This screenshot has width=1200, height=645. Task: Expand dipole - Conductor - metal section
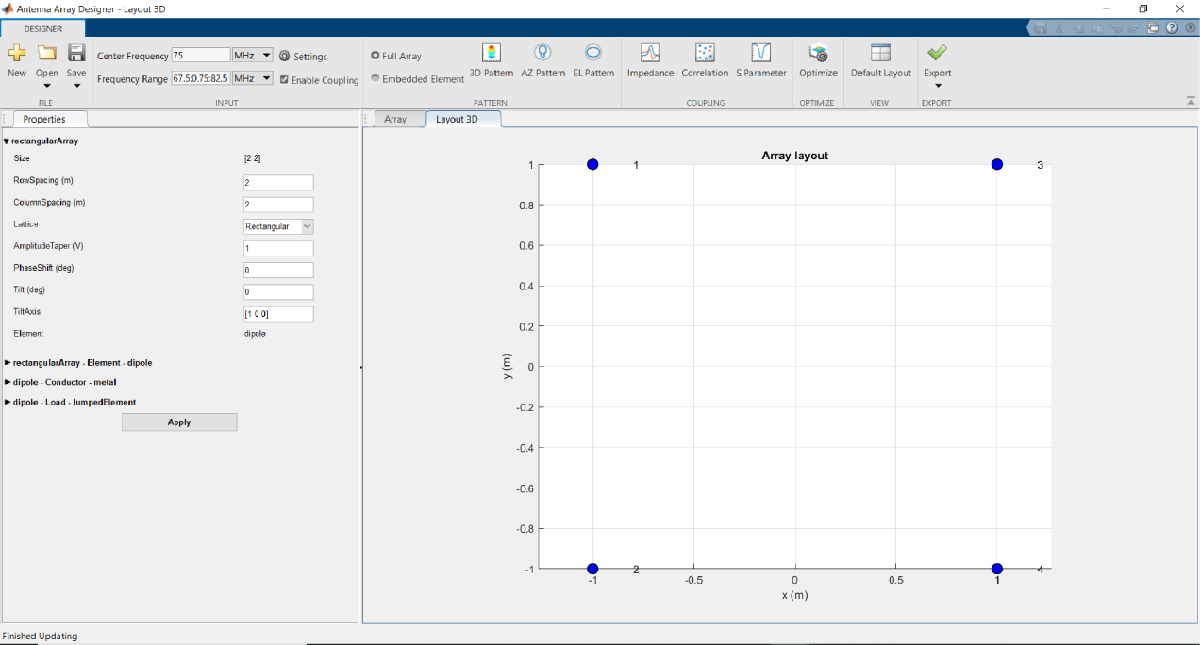pos(7,382)
